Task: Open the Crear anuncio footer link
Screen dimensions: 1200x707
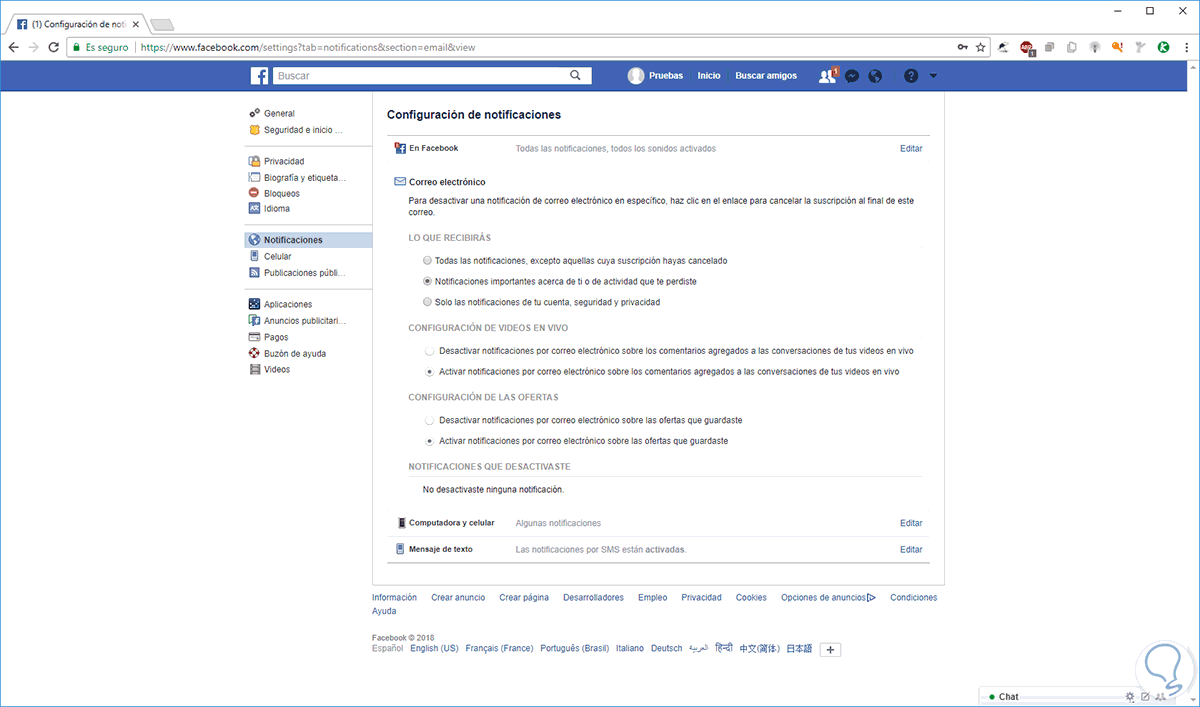Action: 458,597
